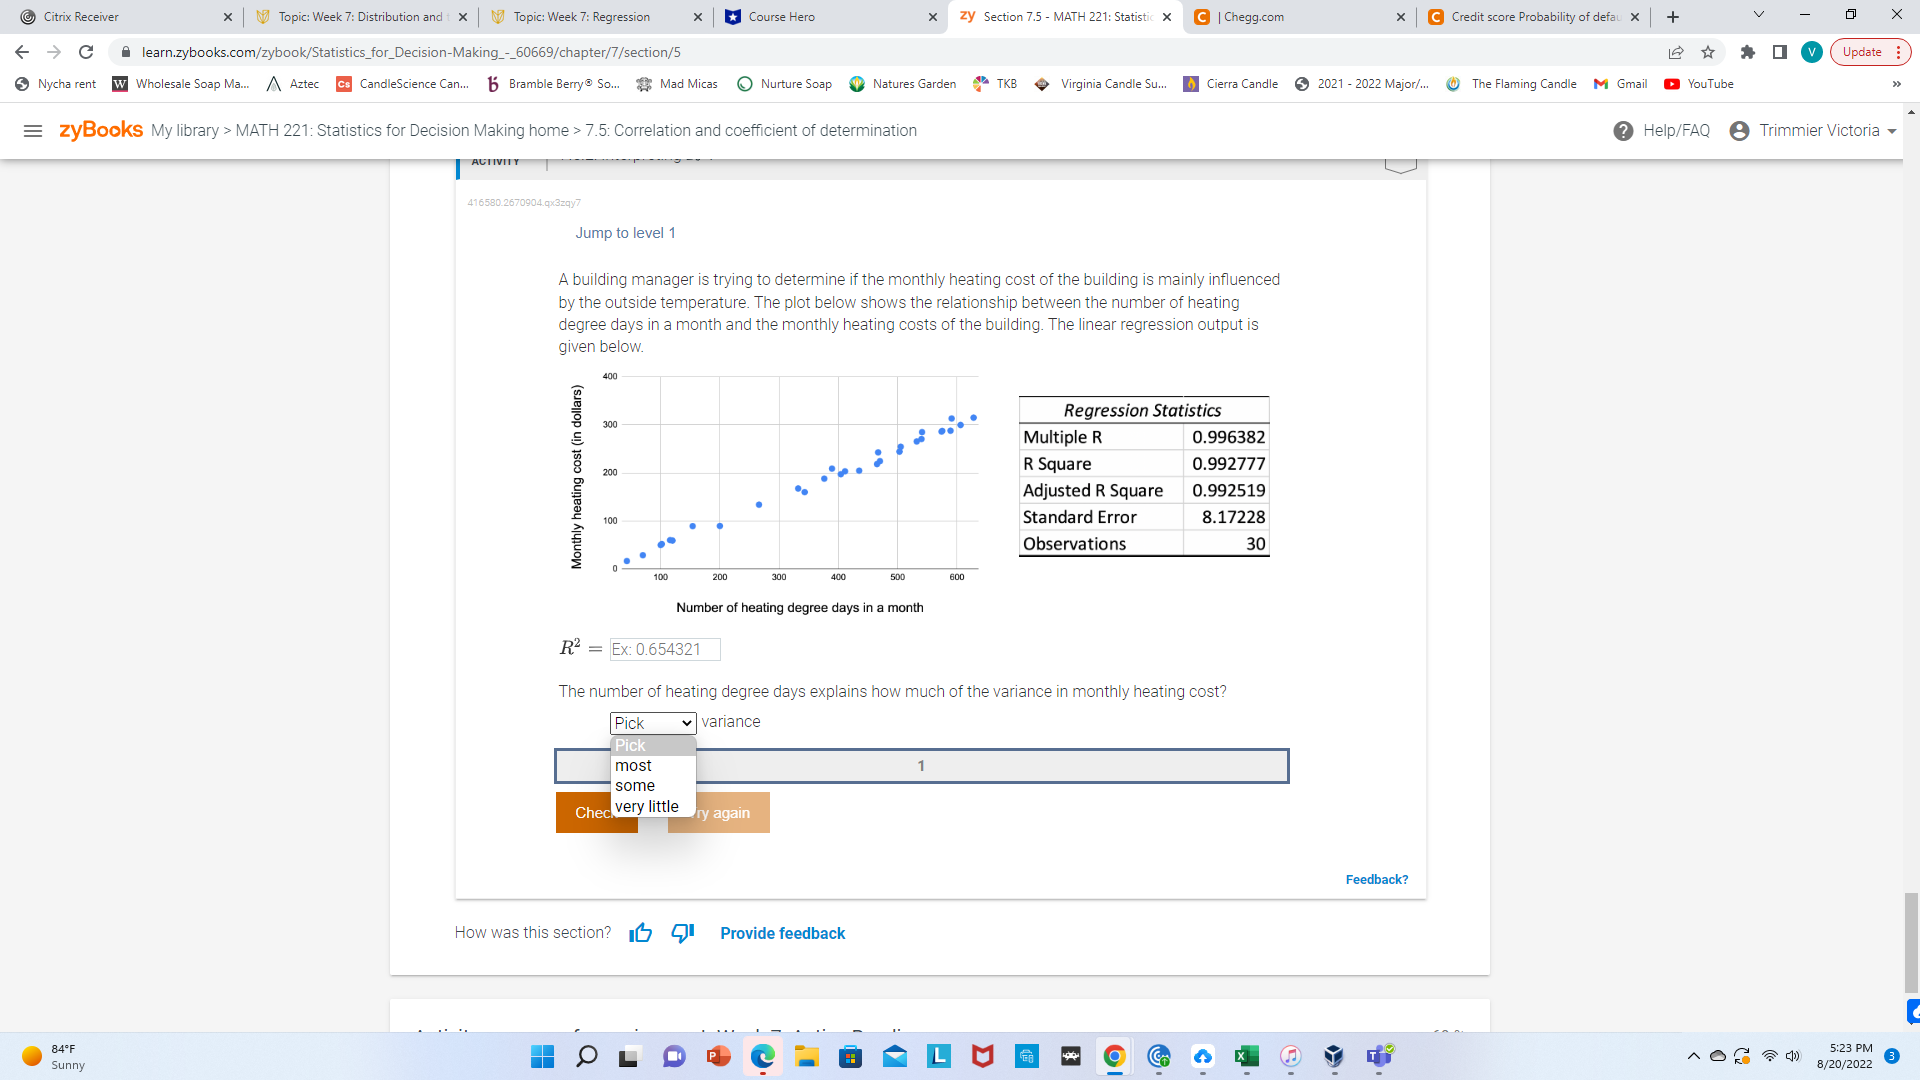Select "most" from the variance dropdown

634,765
